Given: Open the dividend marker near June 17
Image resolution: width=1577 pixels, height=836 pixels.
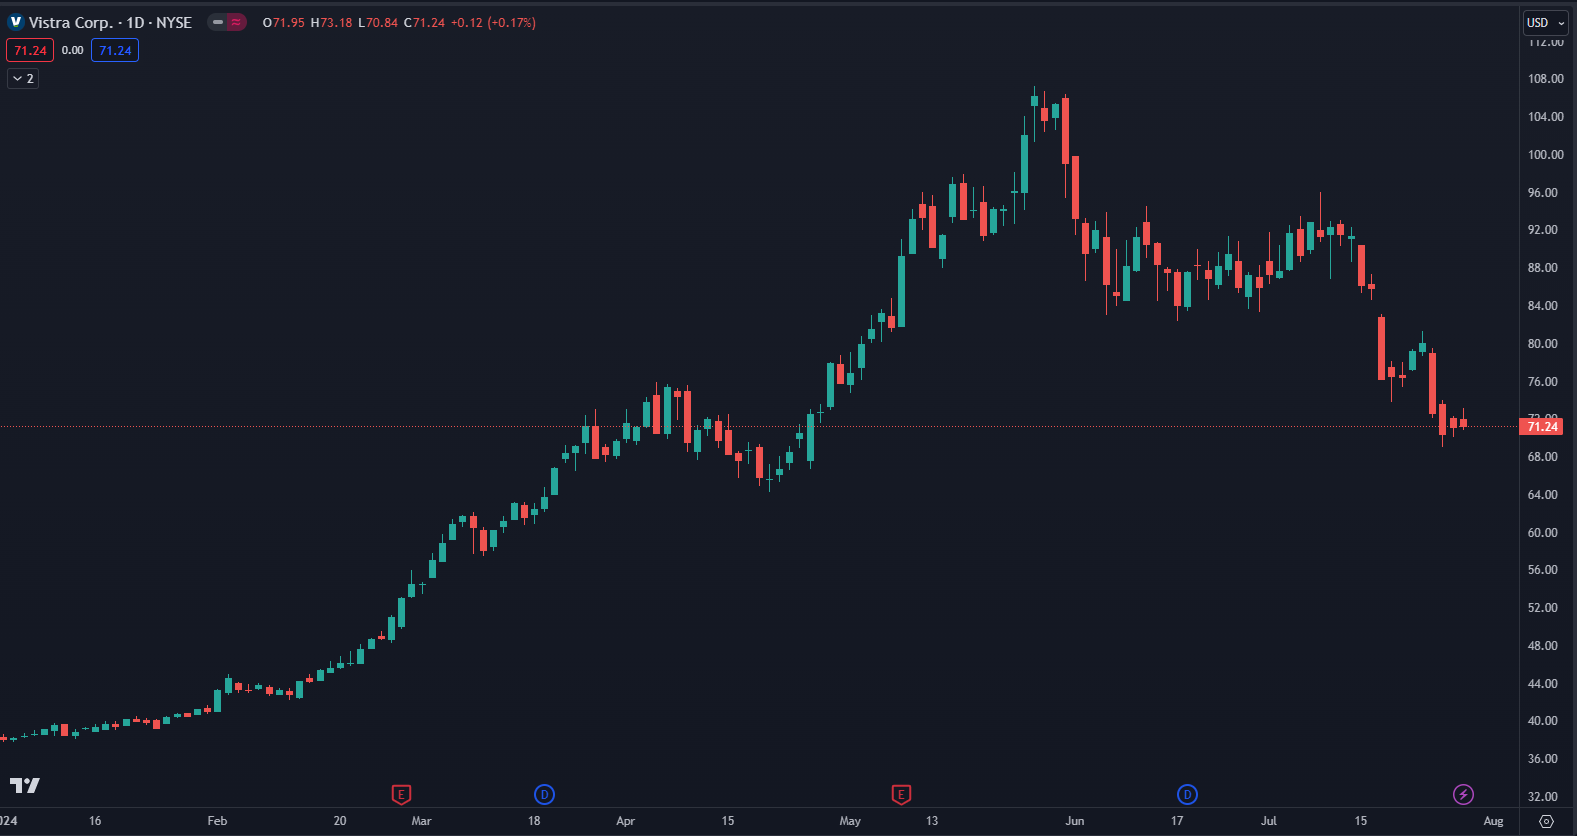Looking at the screenshot, I should coord(1187,795).
